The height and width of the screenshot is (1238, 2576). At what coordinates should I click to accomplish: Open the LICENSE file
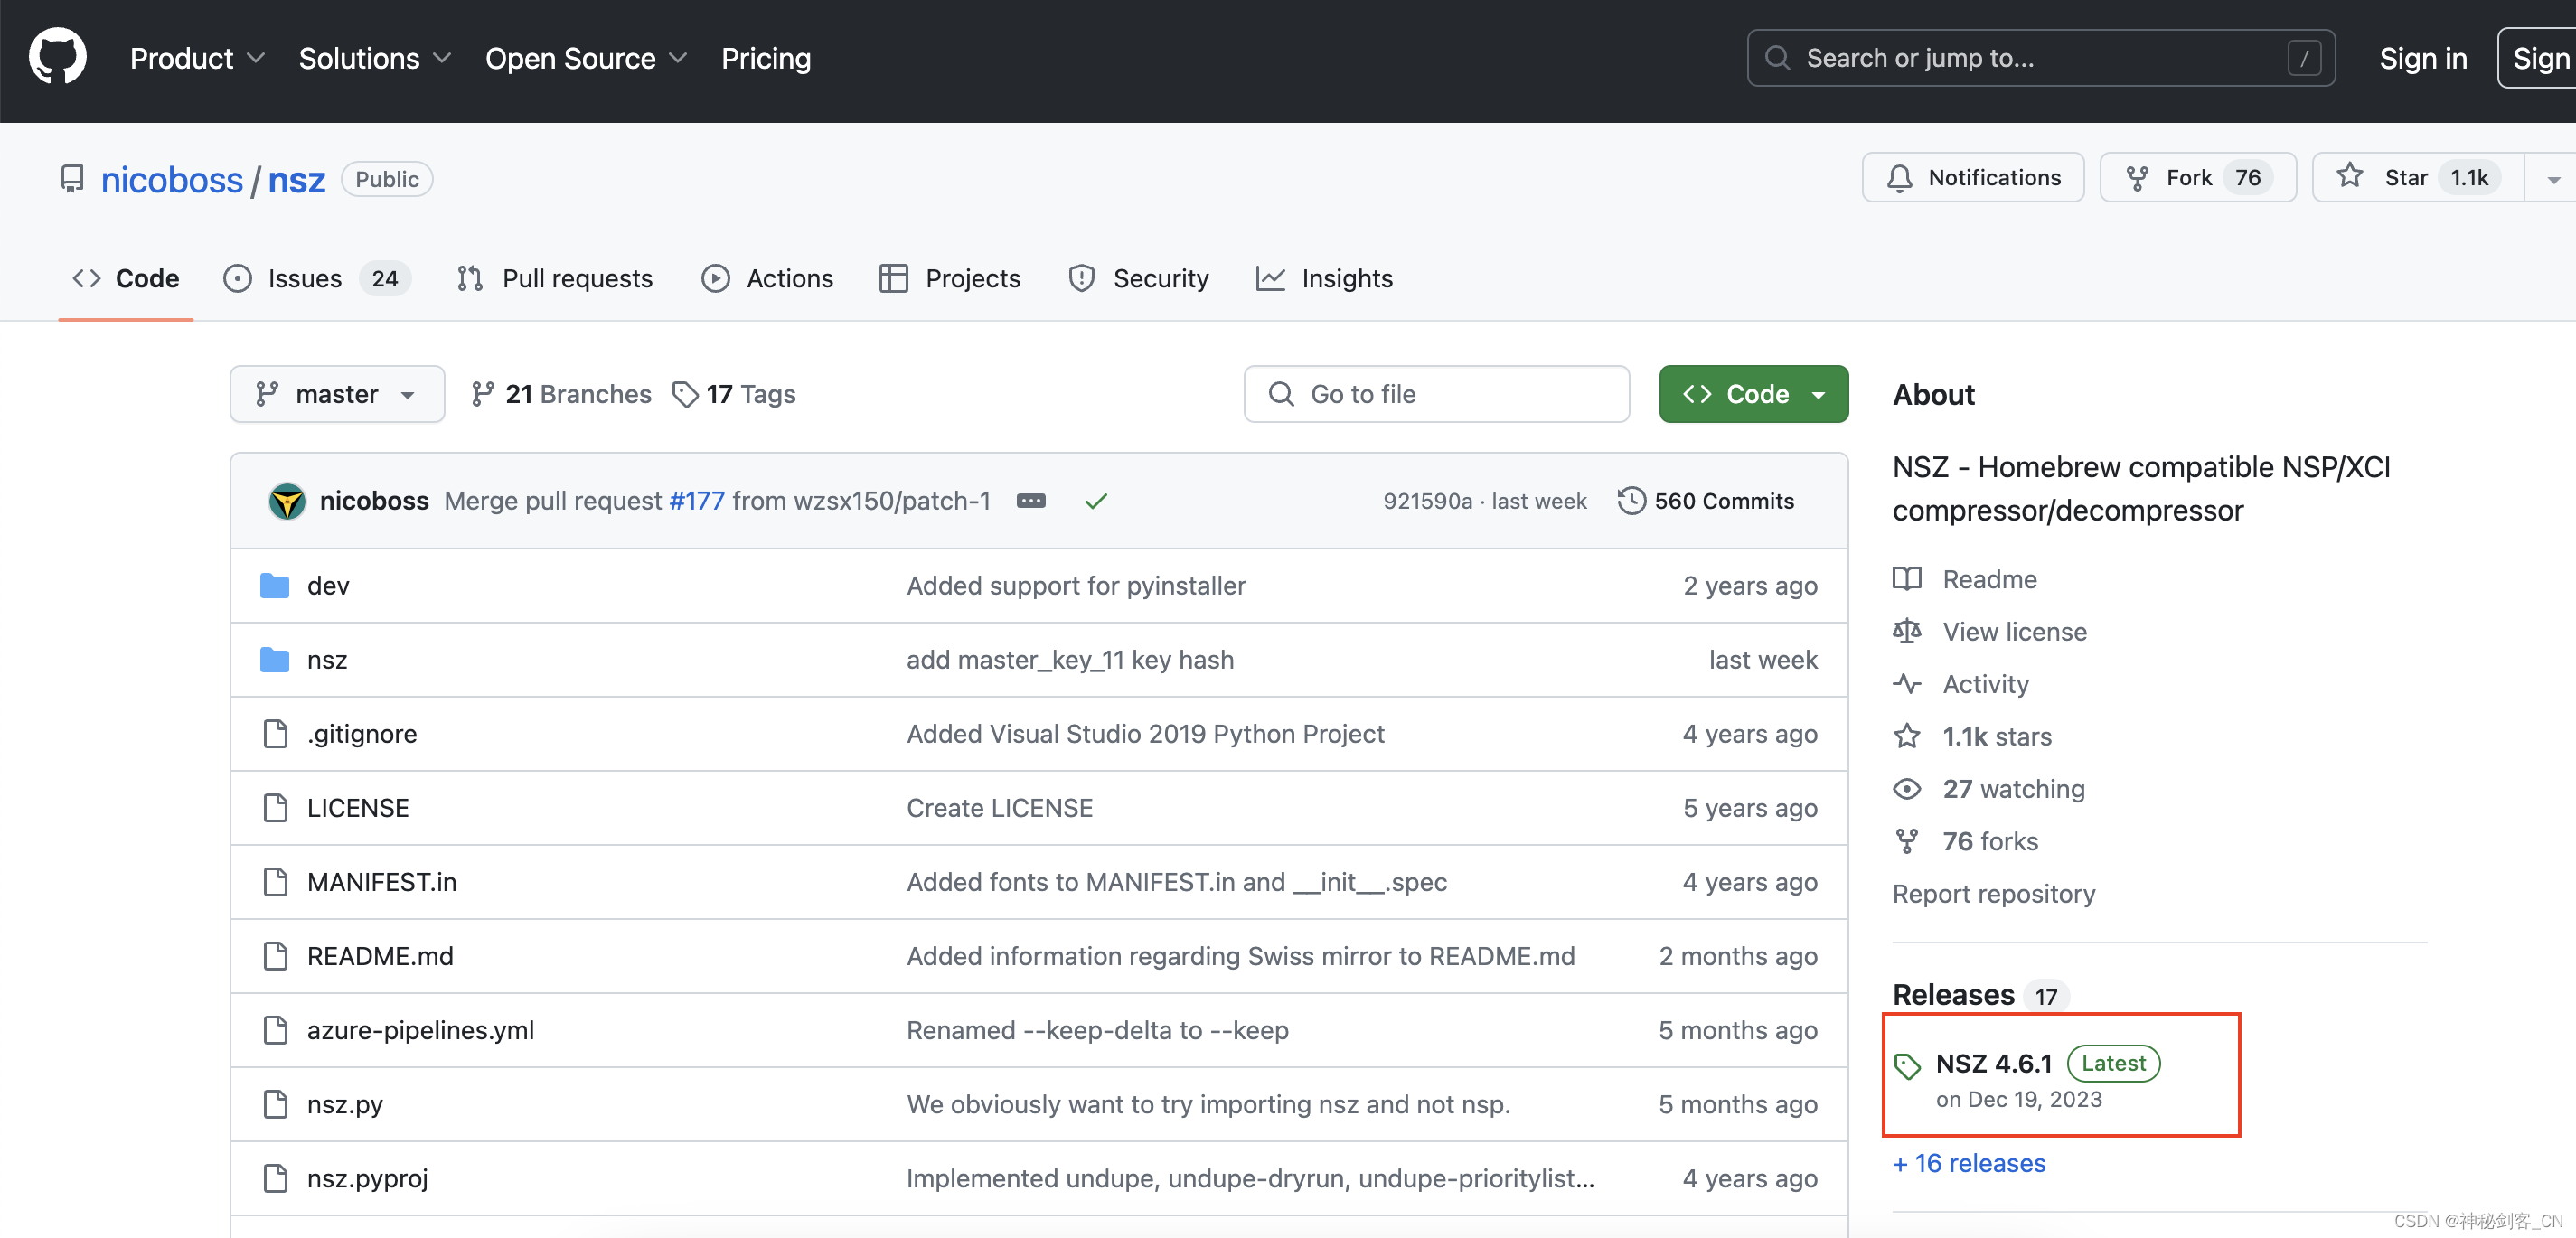tap(358, 808)
